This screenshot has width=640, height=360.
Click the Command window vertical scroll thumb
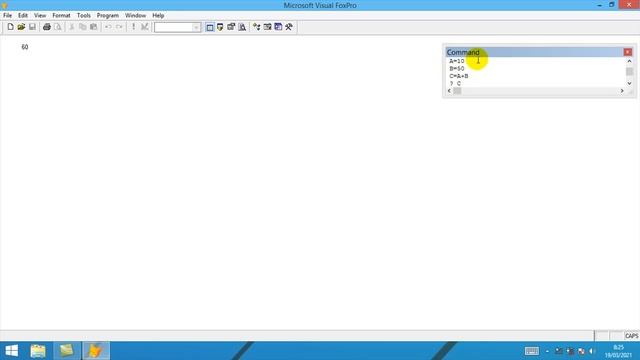tap(629, 71)
